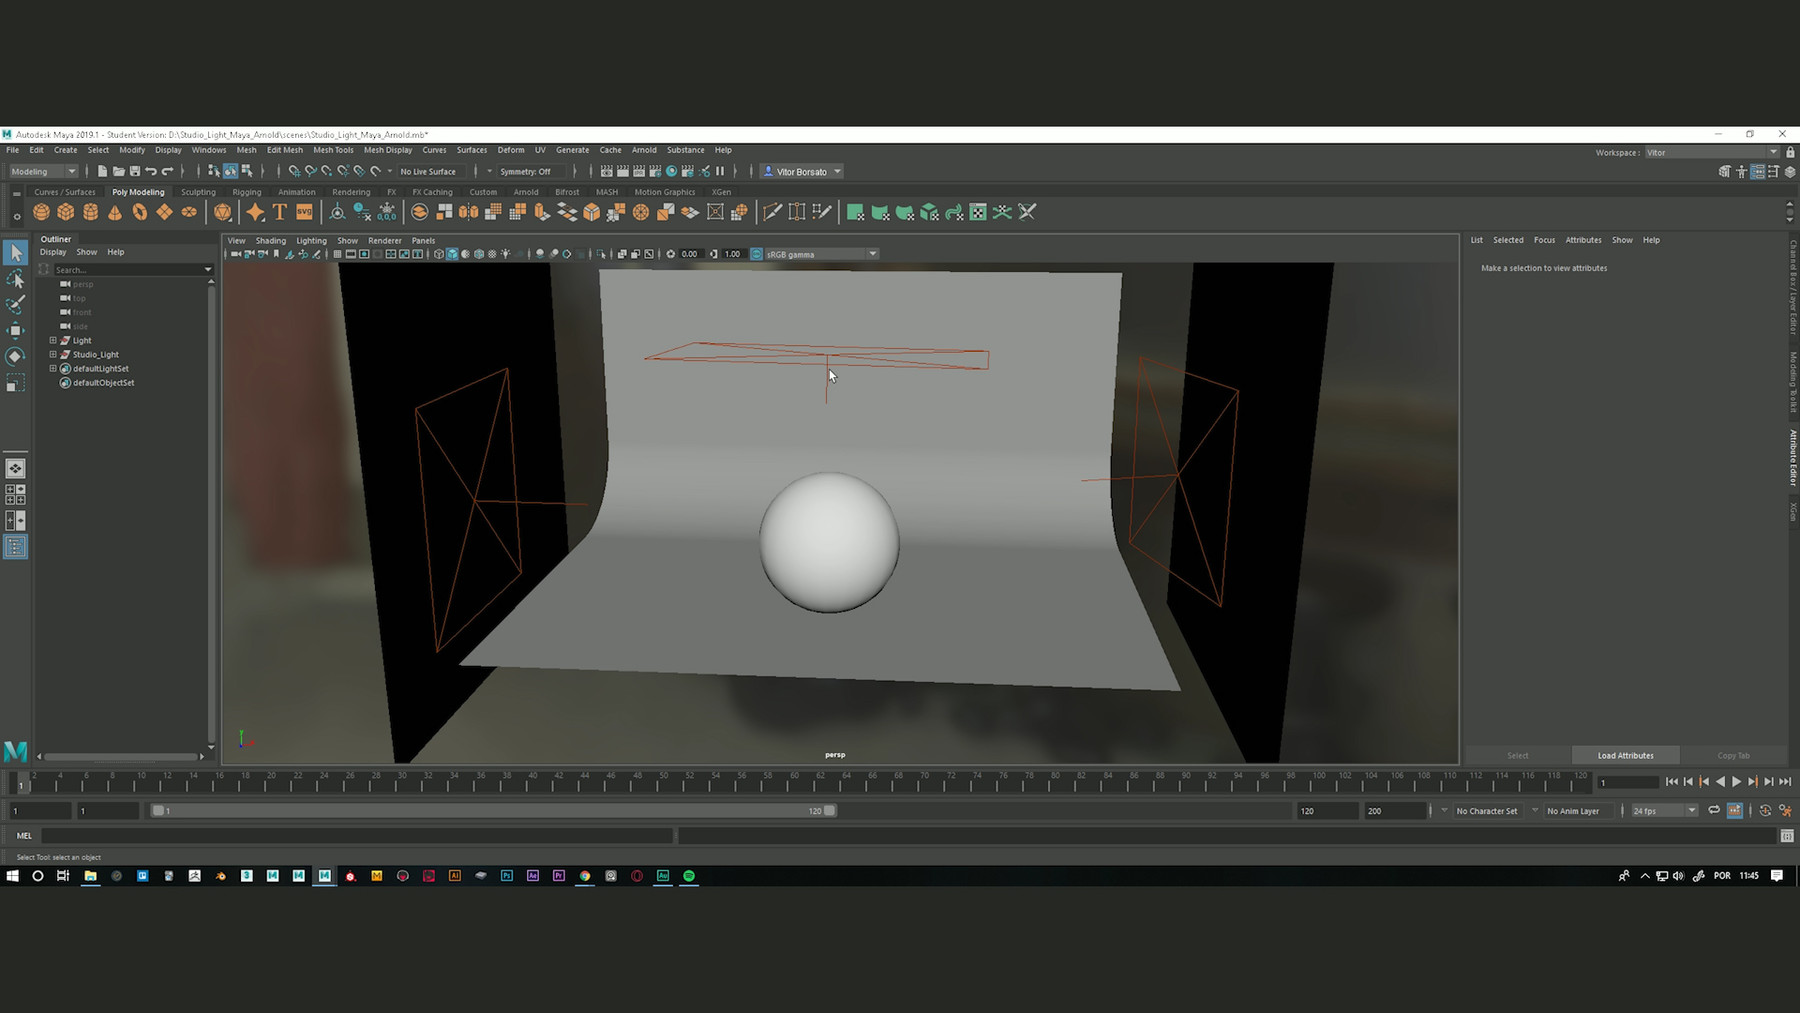
Task: Switch to the Sculpting shelf tab
Action: (197, 191)
